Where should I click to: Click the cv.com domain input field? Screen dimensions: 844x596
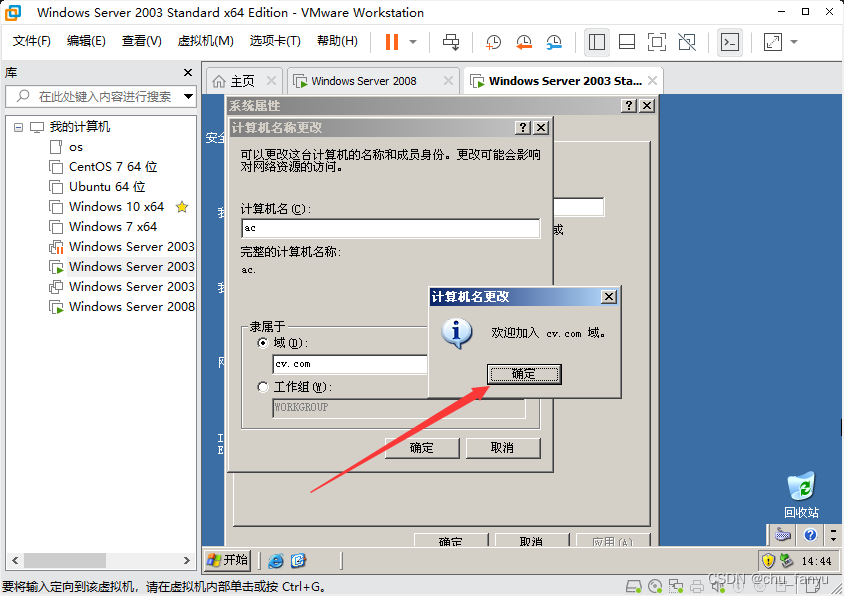pyautogui.click(x=350, y=364)
